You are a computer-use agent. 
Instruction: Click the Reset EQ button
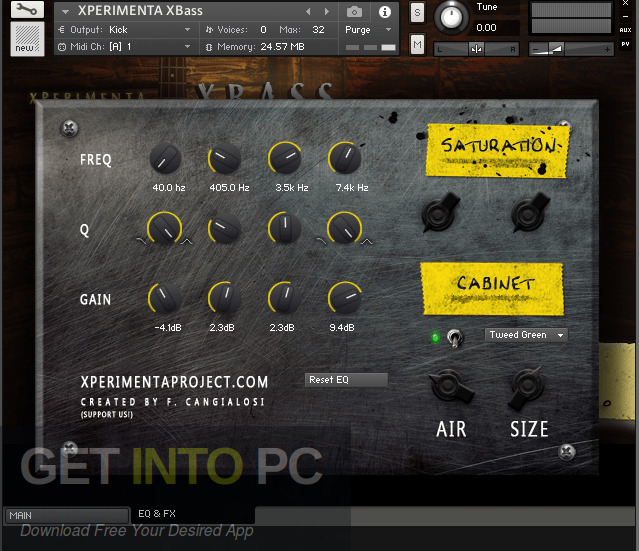[346, 380]
